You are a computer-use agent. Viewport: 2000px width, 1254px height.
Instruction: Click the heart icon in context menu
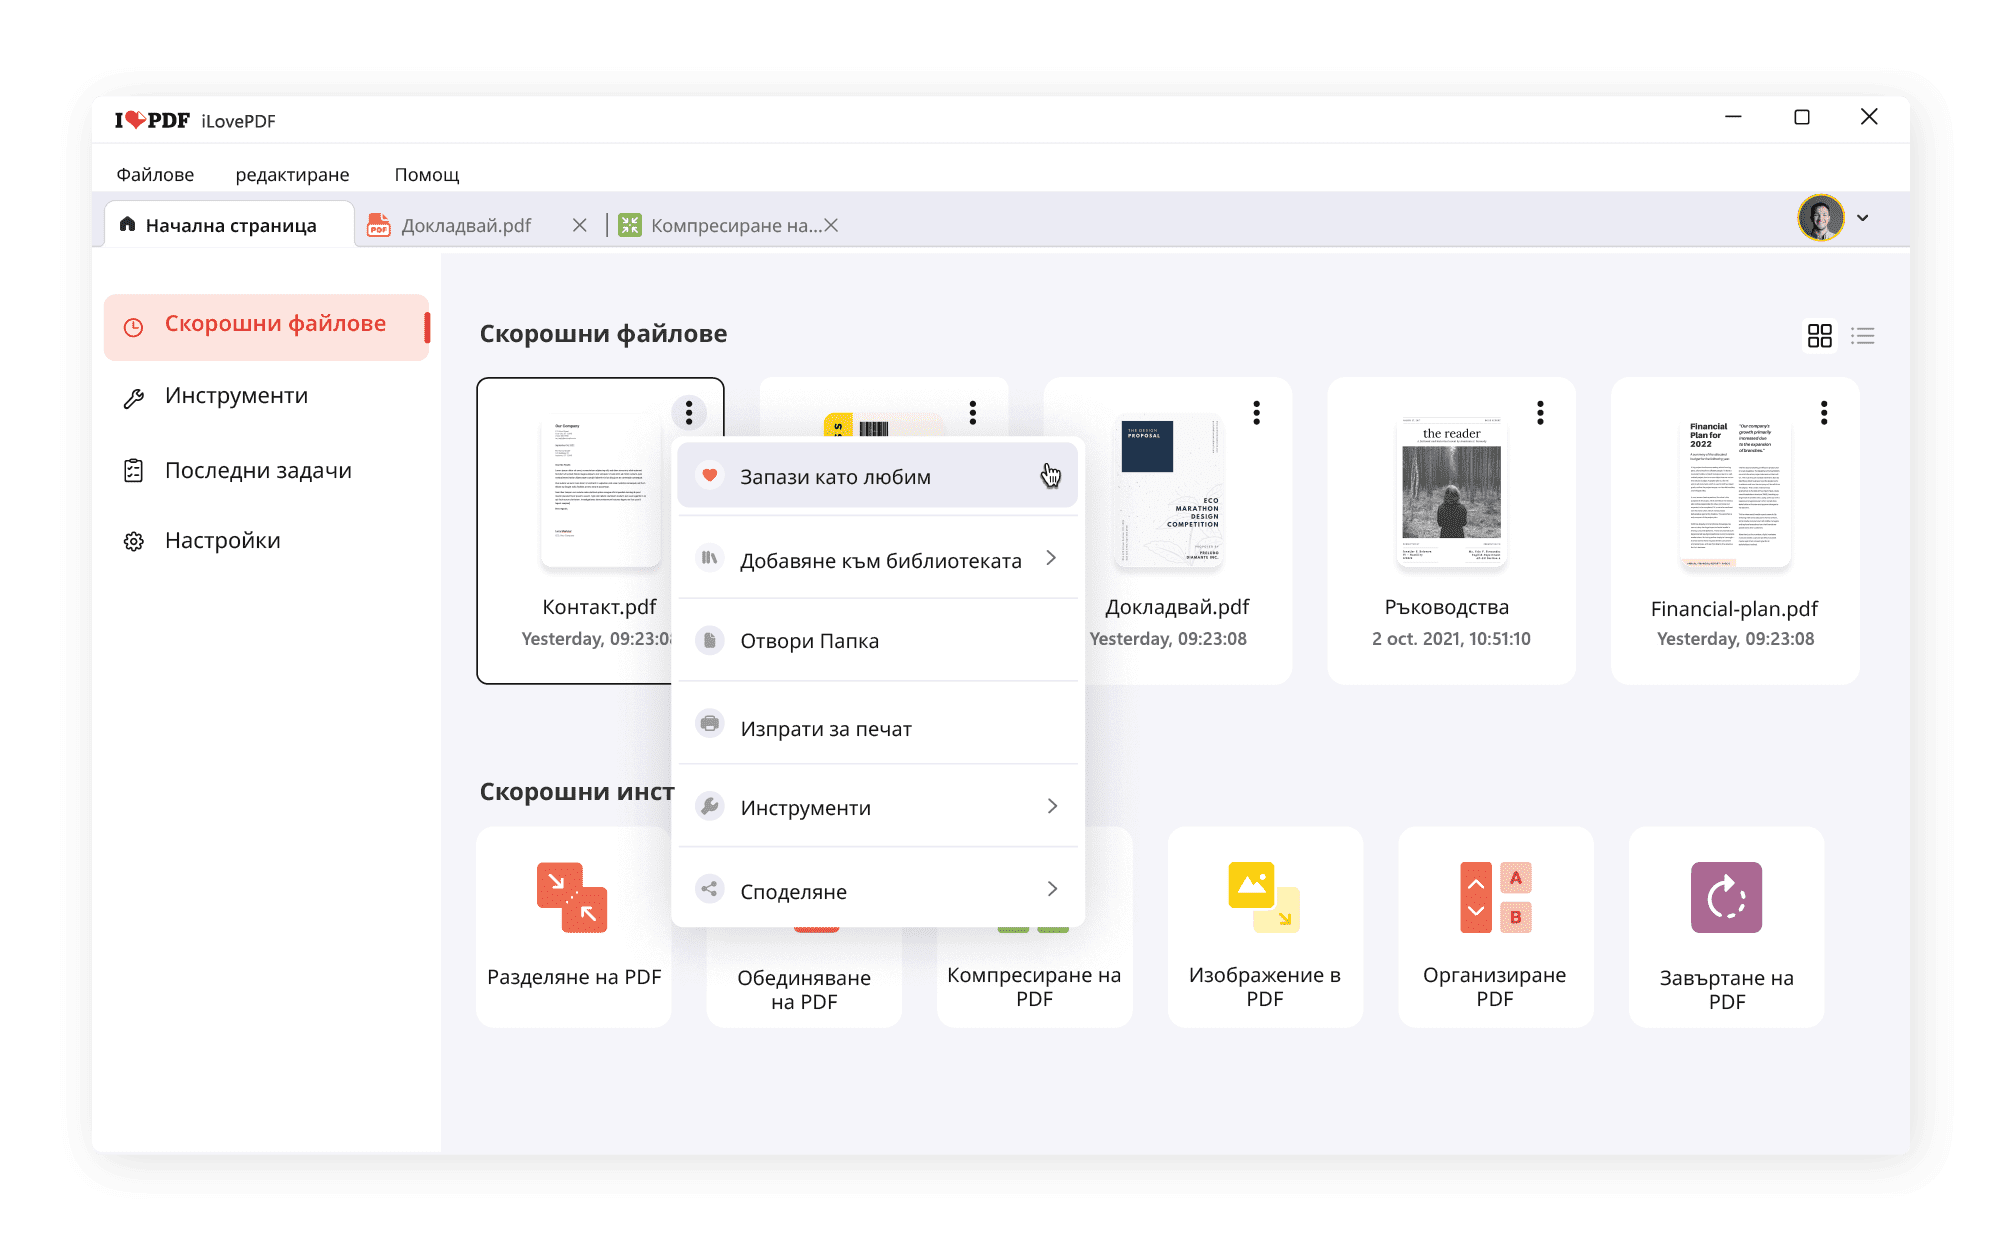coord(710,475)
